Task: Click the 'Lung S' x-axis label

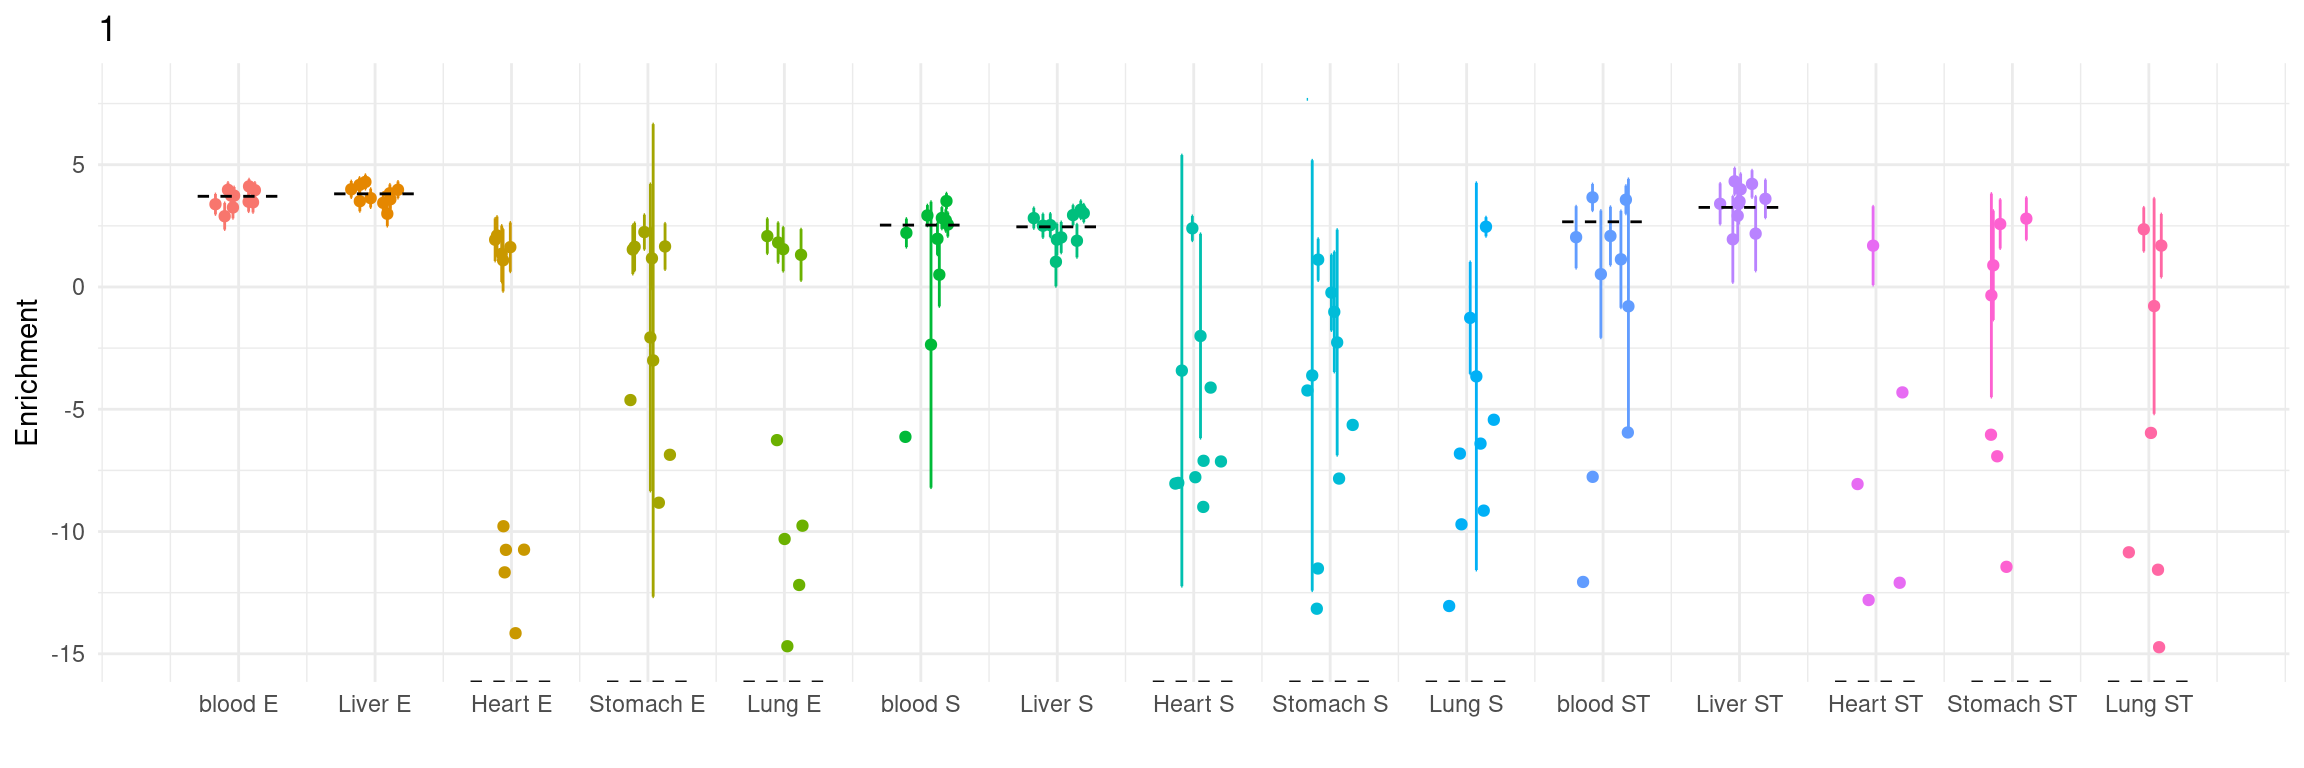Action: click(x=1466, y=704)
